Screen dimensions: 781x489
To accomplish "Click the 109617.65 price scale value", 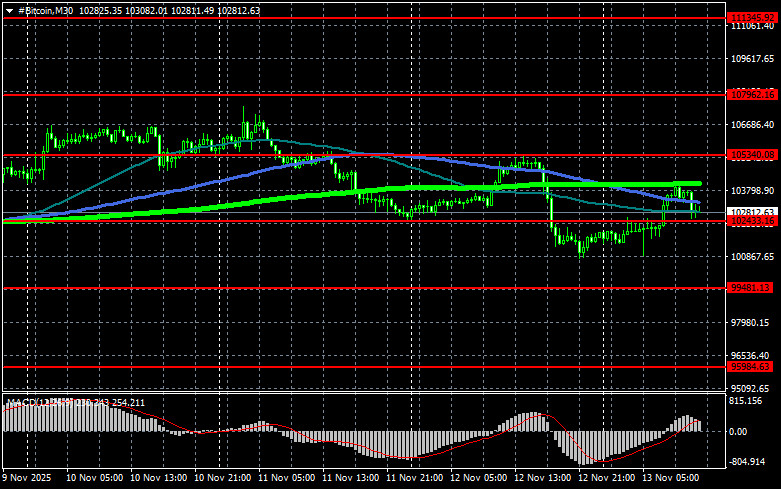I will click(x=752, y=59).
